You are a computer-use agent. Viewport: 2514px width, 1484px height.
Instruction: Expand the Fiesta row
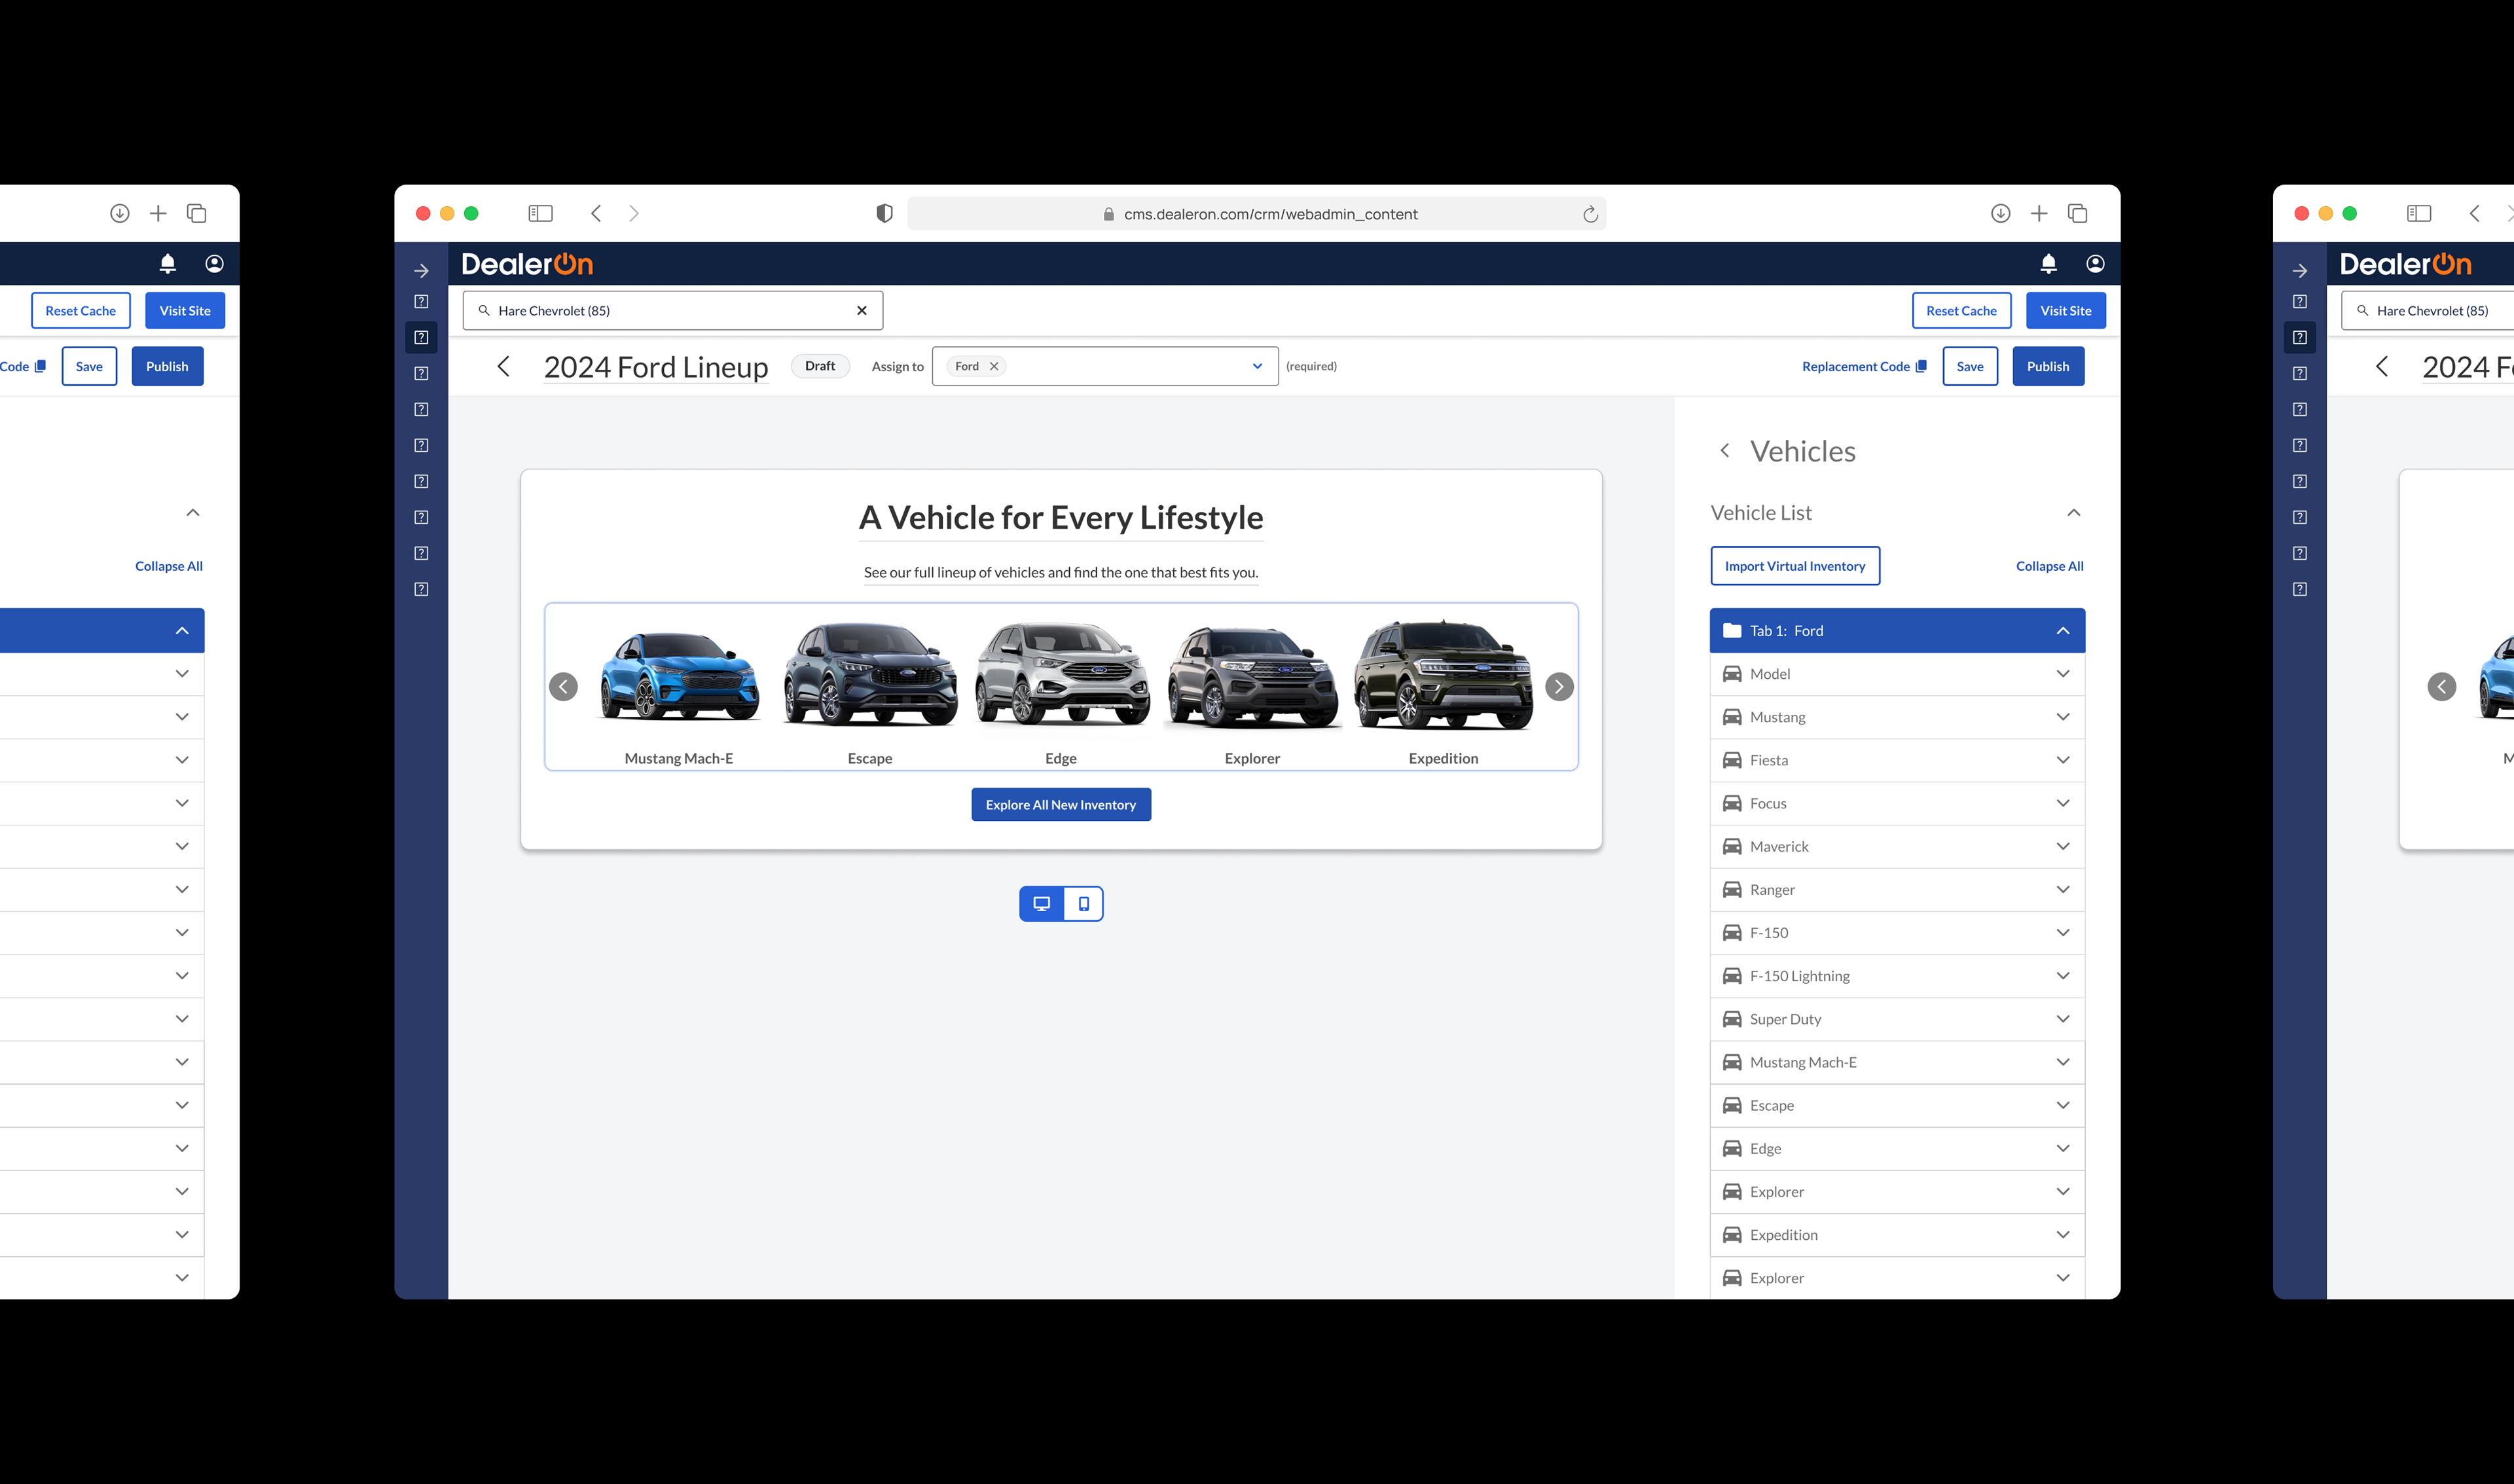click(2062, 760)
